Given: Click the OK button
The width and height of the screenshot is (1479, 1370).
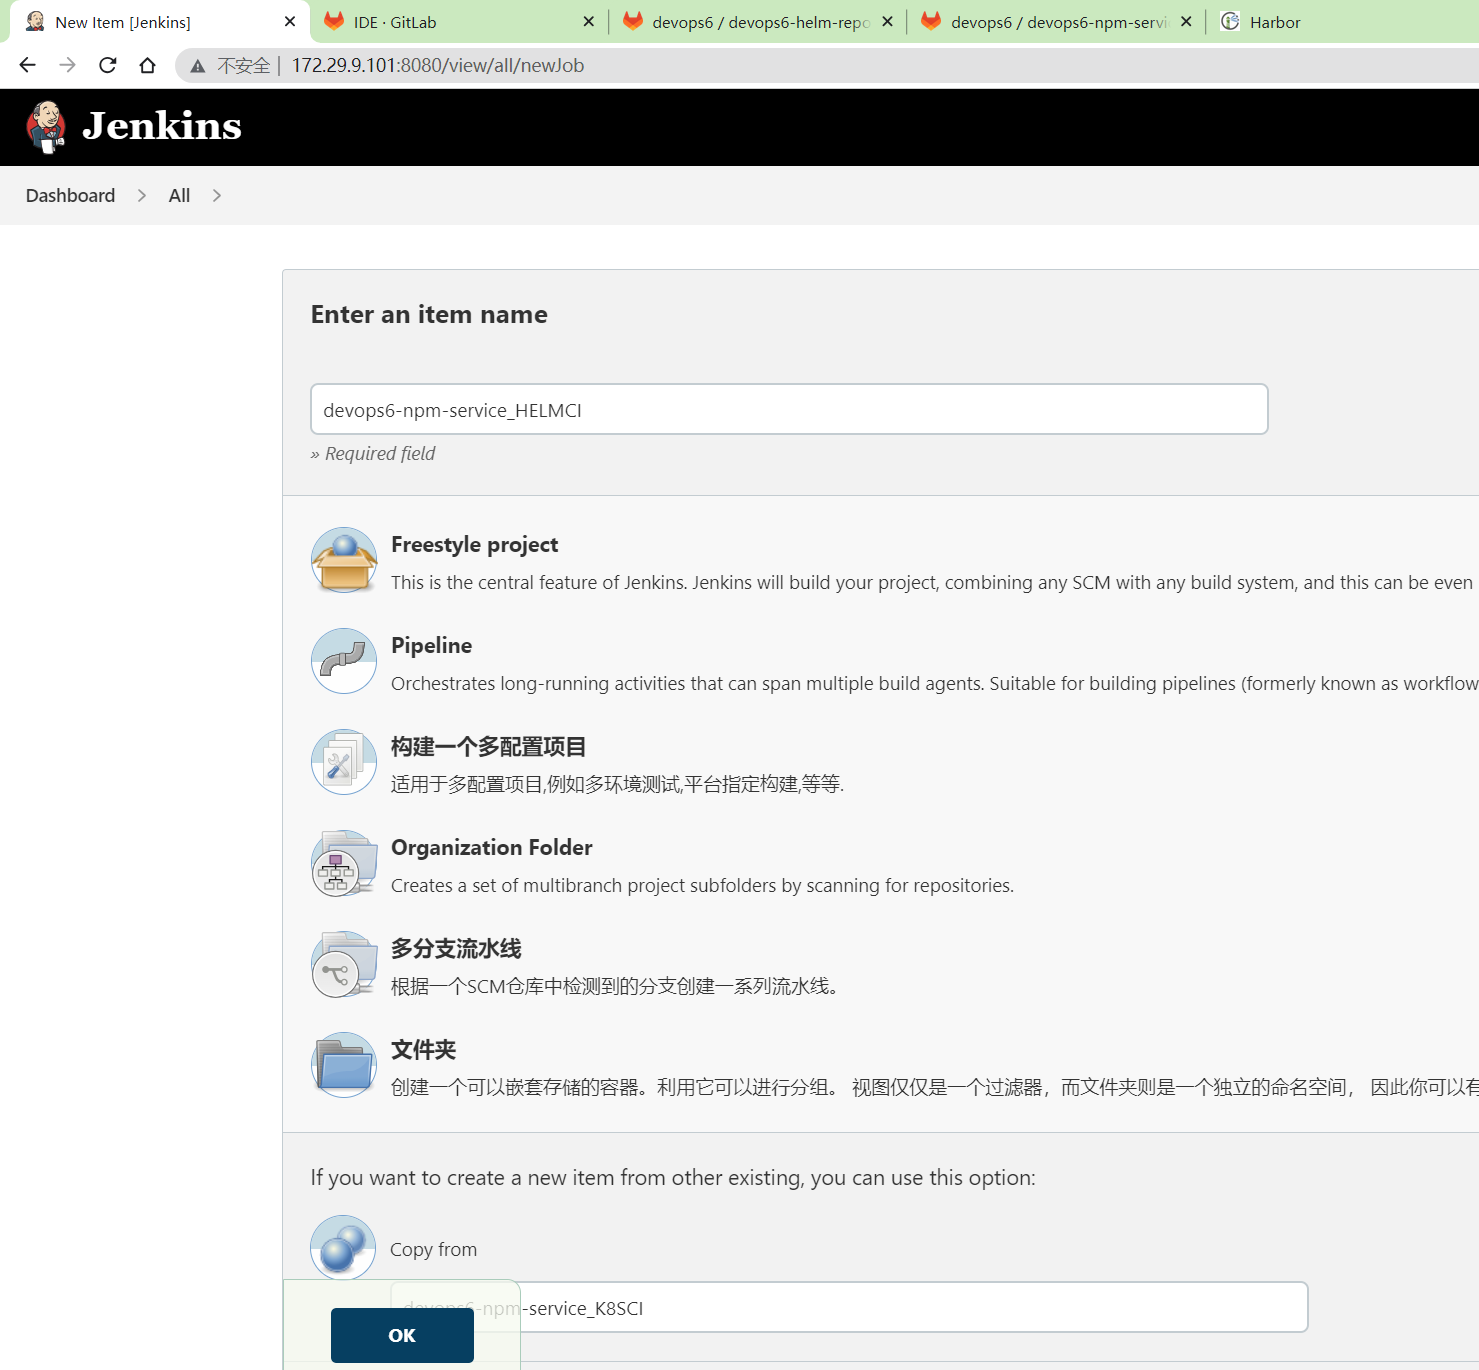Looking at the screenshot, I should pyautogui.click(x=402, y=1335).
